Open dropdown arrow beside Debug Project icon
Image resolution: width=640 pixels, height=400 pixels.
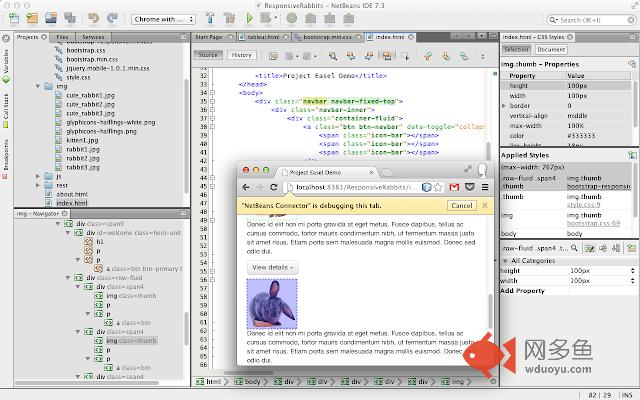[x=276, y=18]
